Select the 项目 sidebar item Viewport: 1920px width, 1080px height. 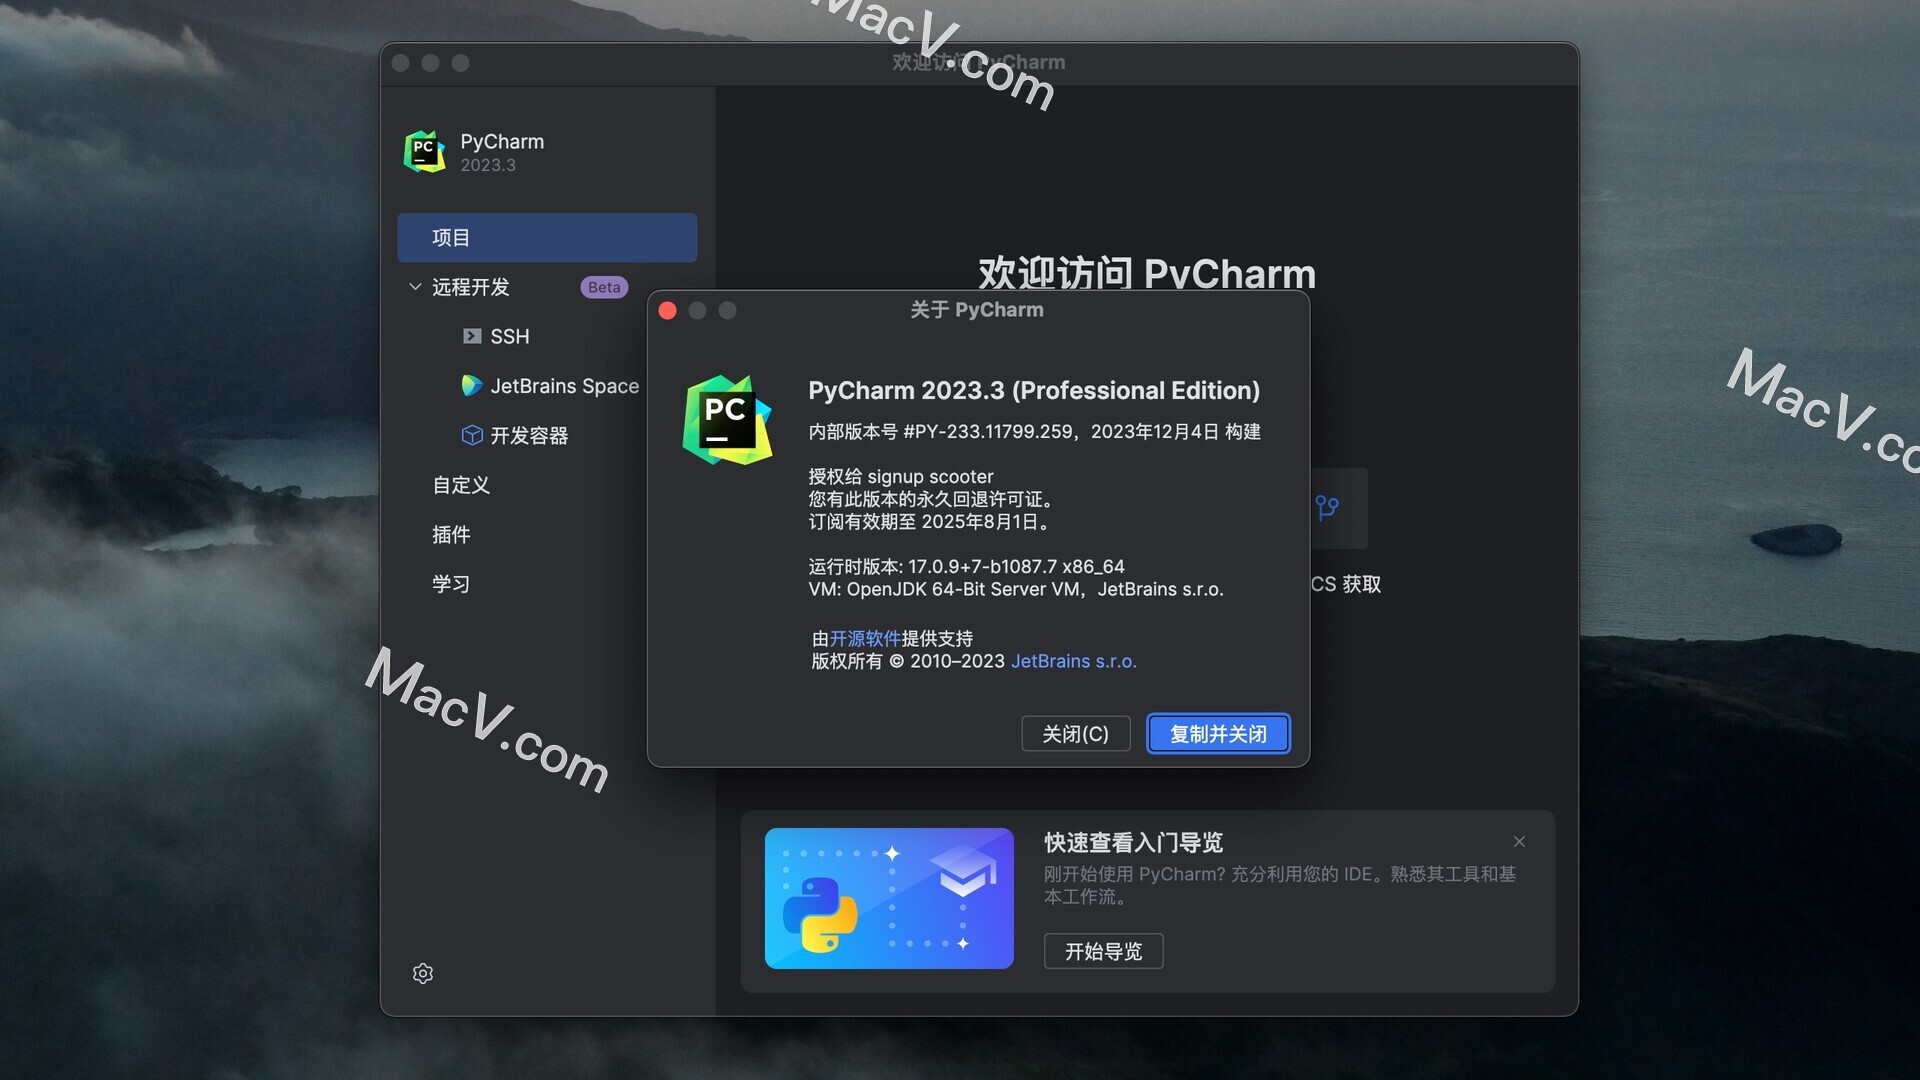[x=547, y=237]
